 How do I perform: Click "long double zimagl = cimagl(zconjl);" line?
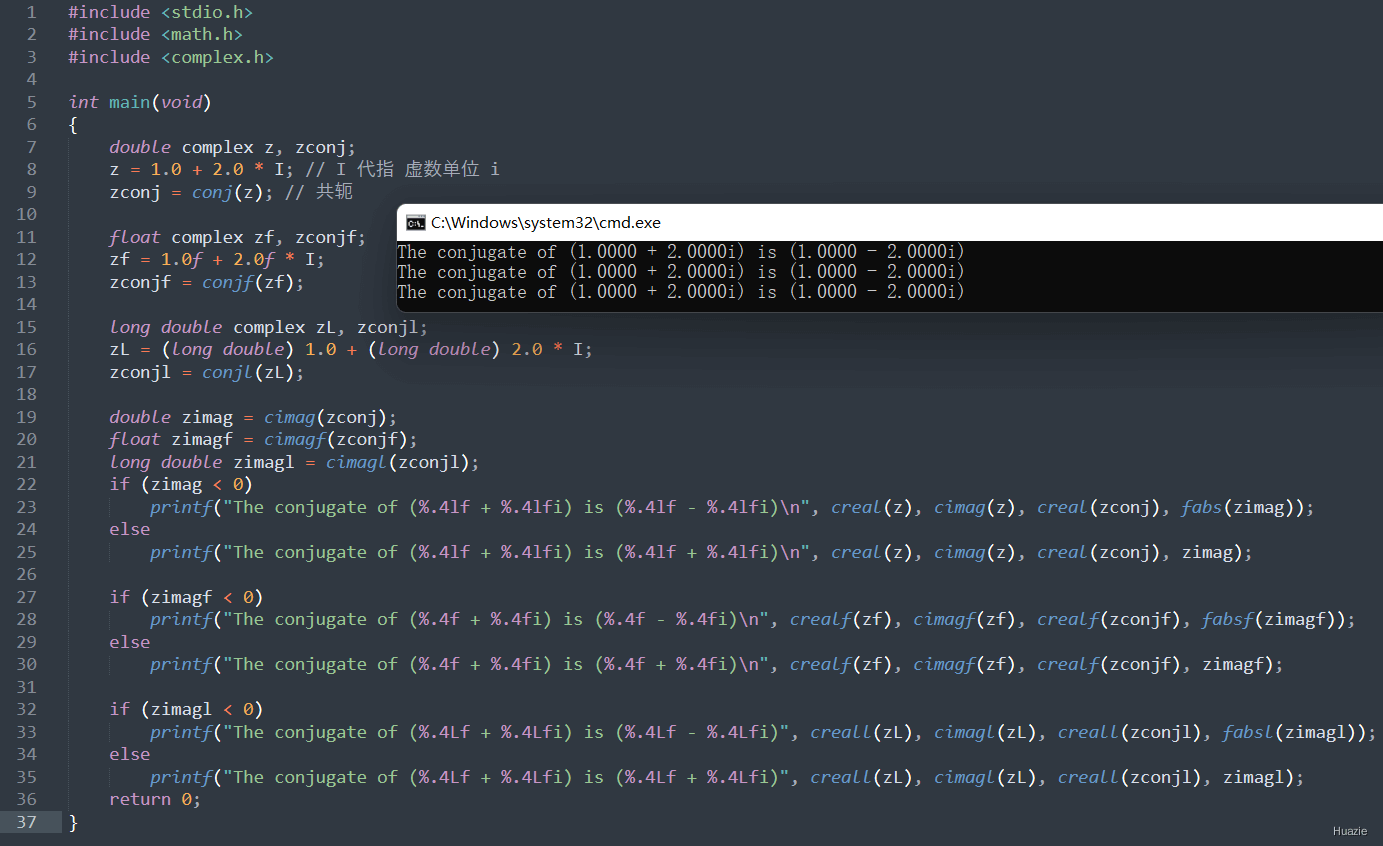pyautogui.click(x=294, y=462)
